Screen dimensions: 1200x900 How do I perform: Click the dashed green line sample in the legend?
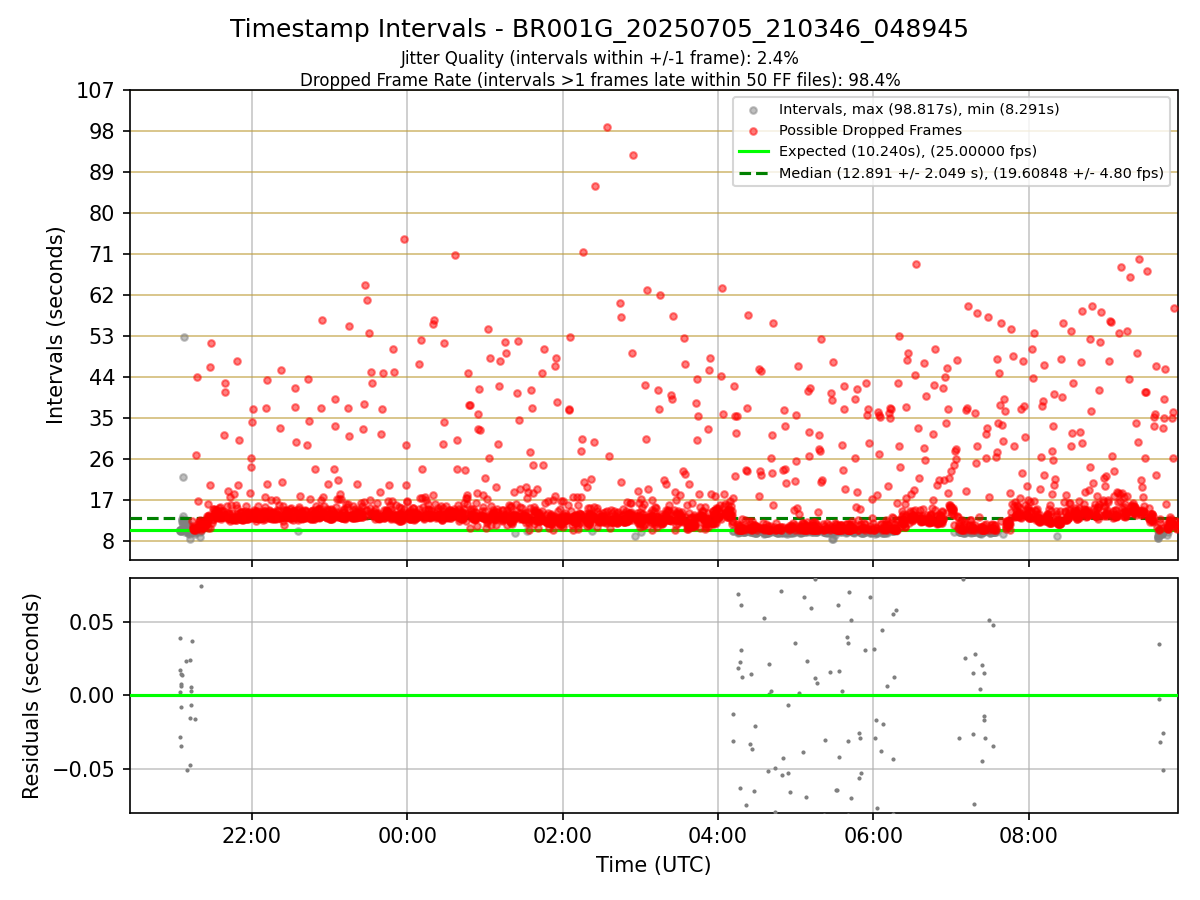click(753, 173)
